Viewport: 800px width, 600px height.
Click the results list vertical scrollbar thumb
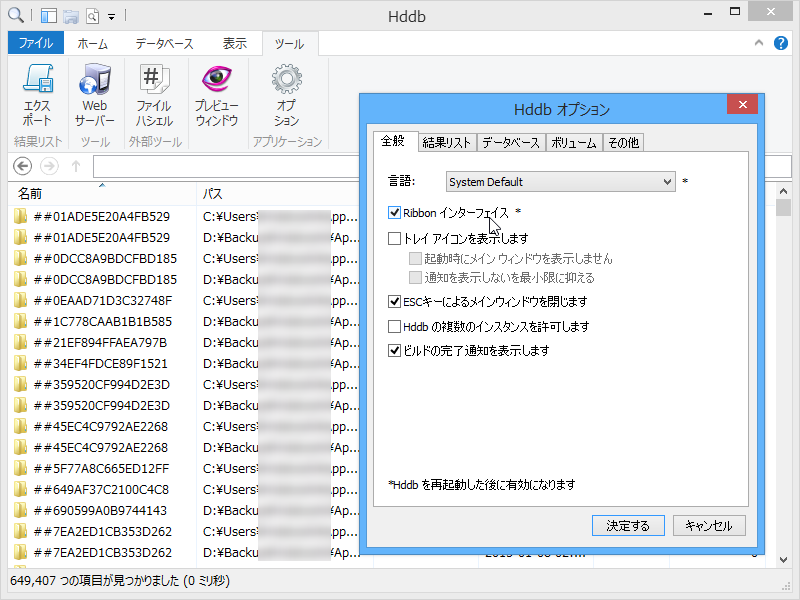click(783, 208)
